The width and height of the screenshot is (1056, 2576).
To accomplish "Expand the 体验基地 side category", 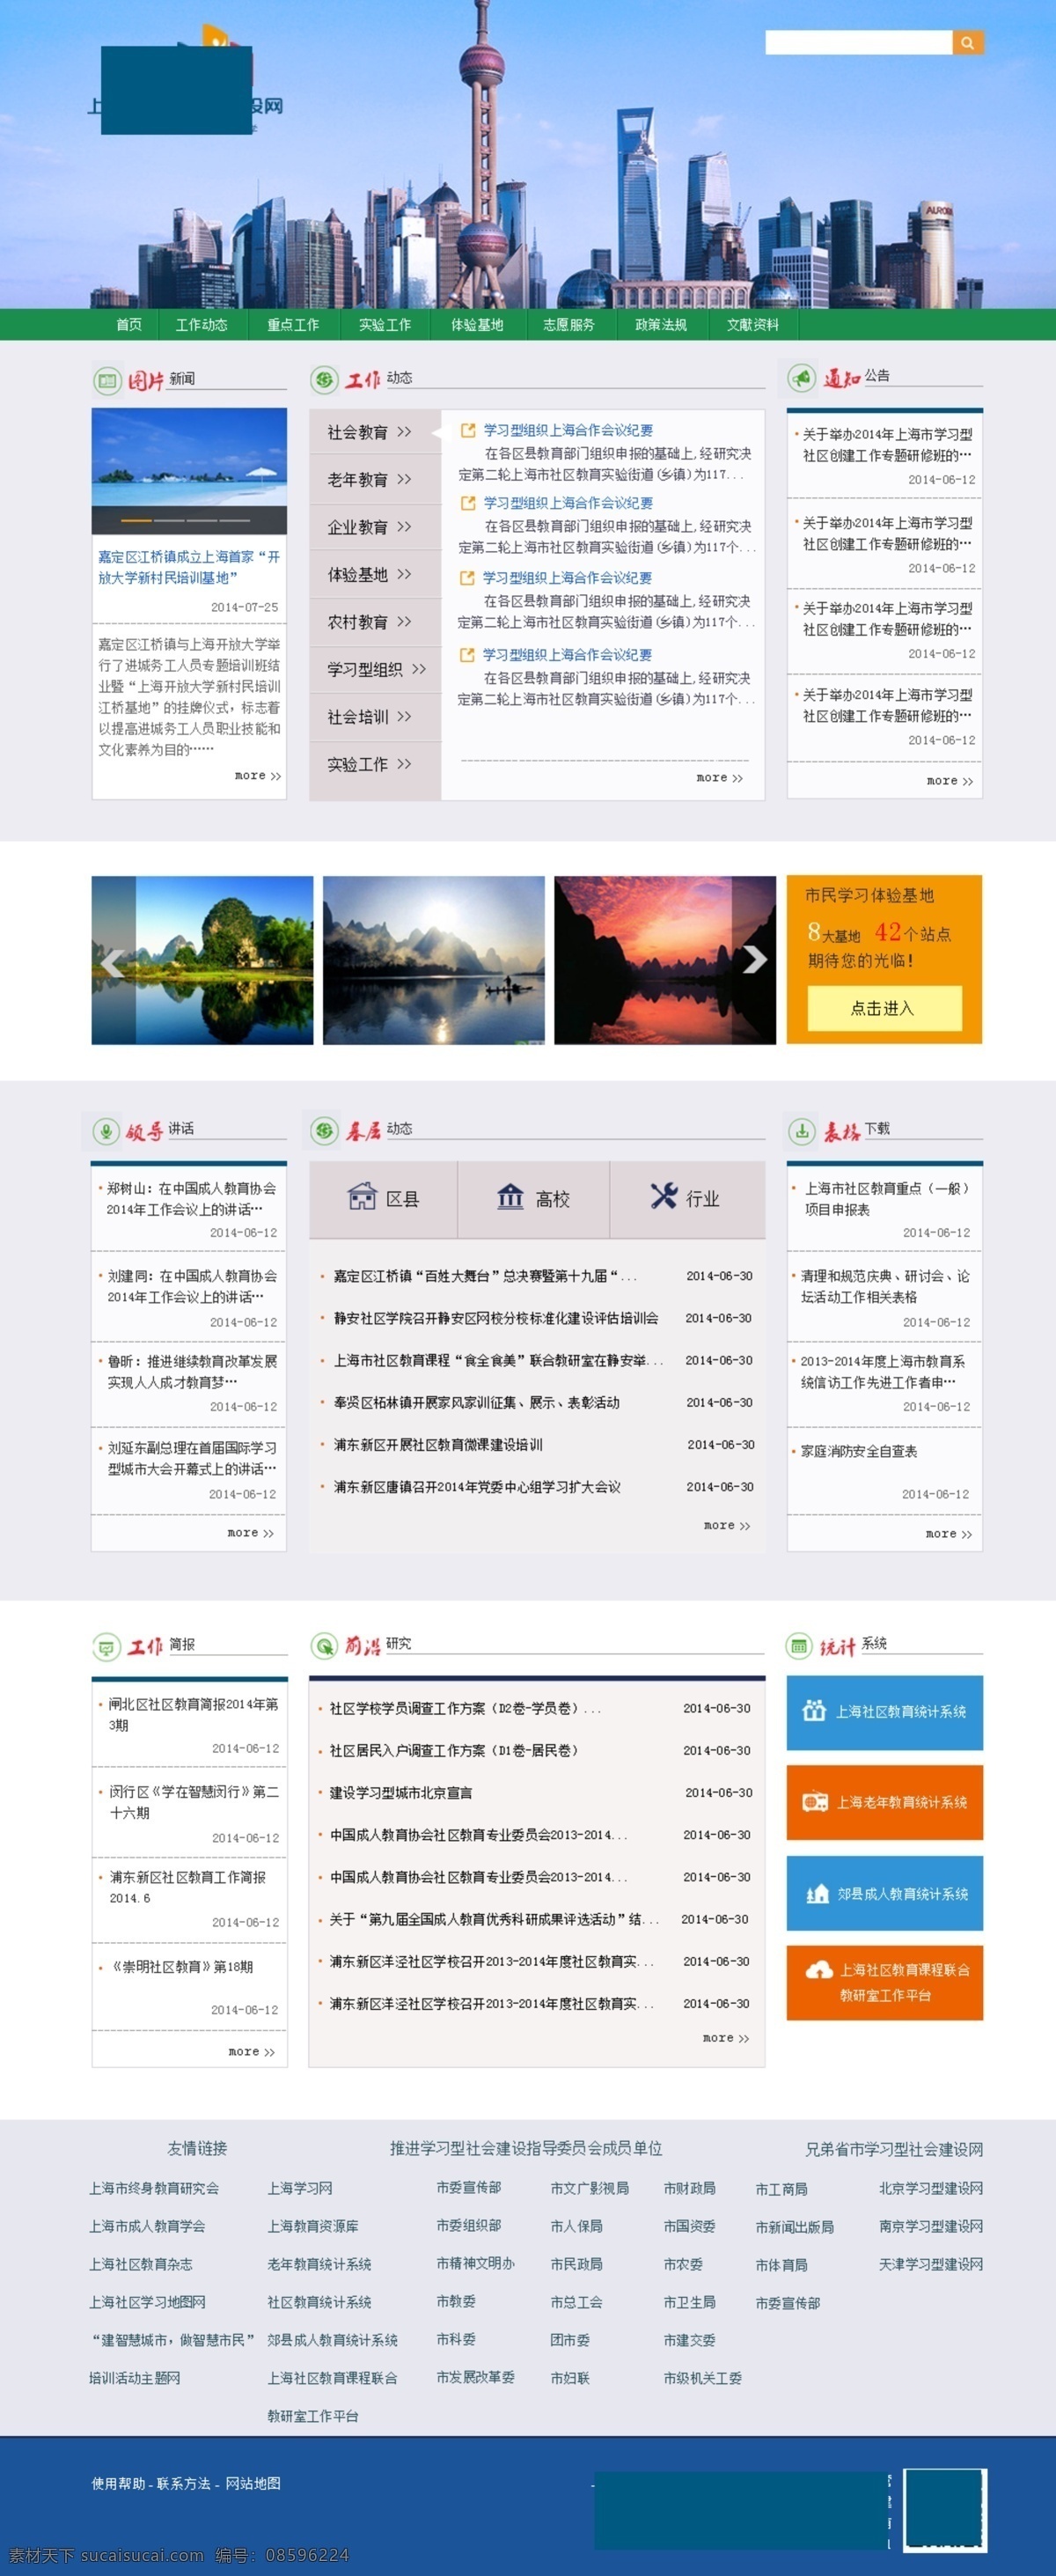I will pyautogui.click(x=370, y=574).
